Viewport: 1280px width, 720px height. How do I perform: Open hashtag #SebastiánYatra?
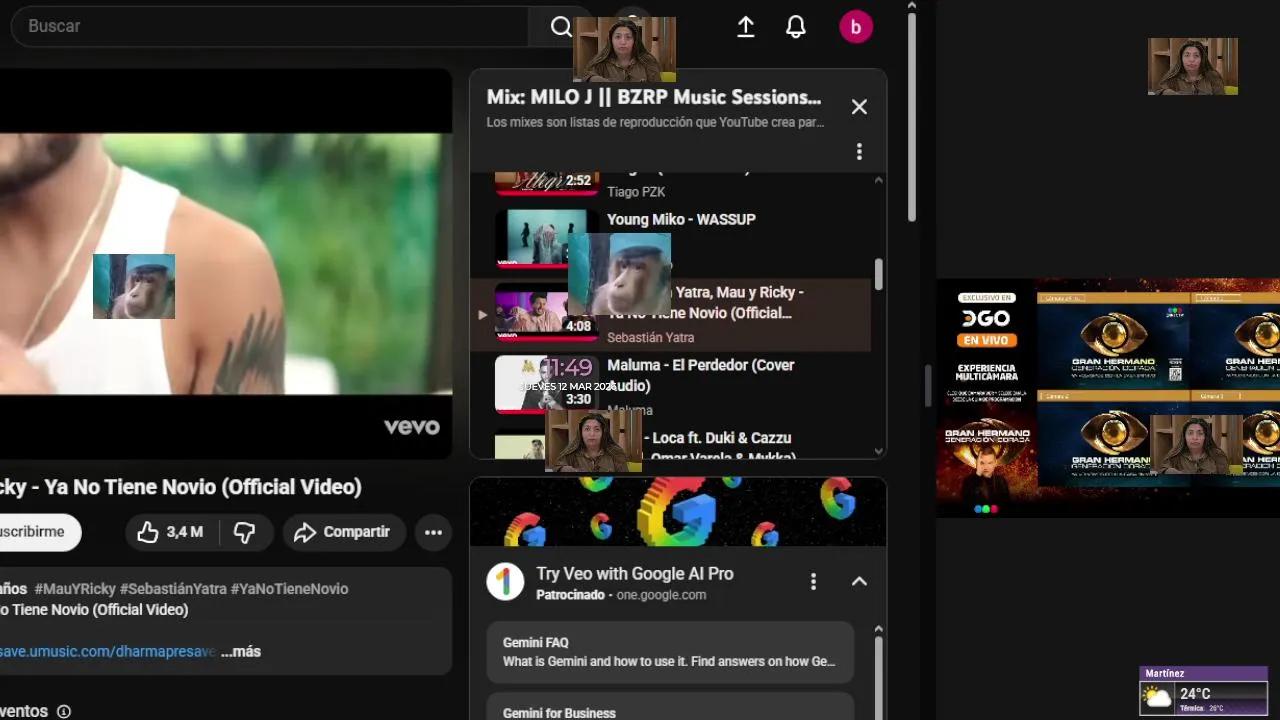pos(174,589)
